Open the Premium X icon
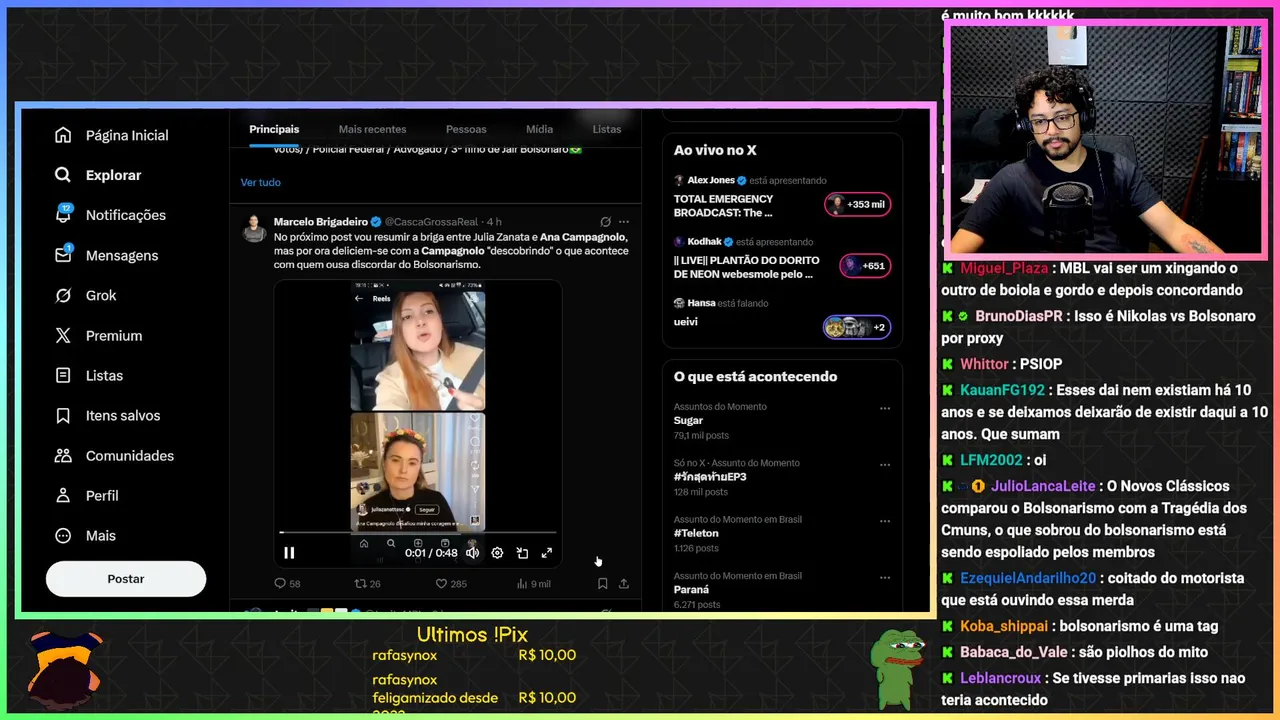 [63, 335]
